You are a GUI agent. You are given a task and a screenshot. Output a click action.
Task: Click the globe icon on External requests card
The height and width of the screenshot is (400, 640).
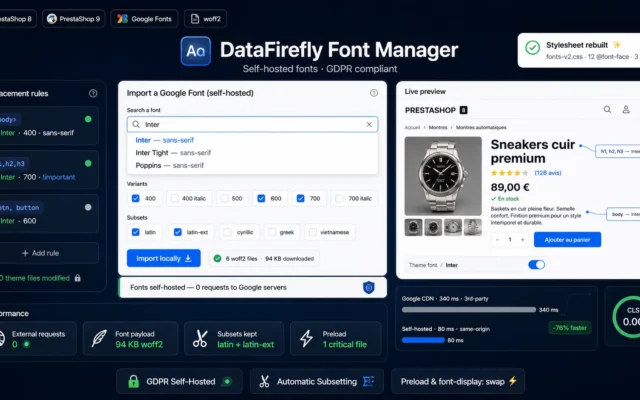point(1,338)
